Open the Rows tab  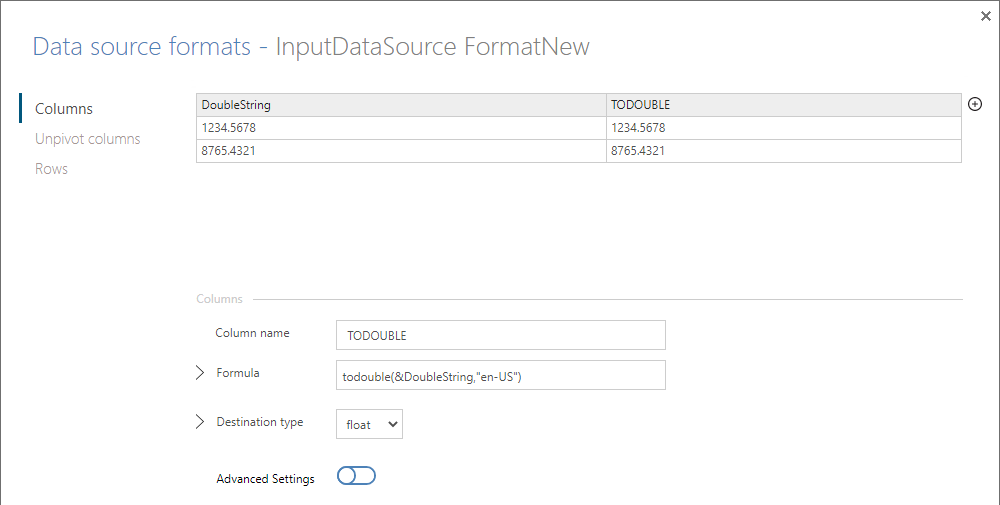coord(51,168)
